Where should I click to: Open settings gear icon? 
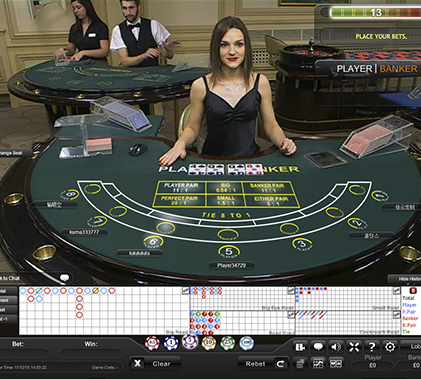(x=389, y=347)
